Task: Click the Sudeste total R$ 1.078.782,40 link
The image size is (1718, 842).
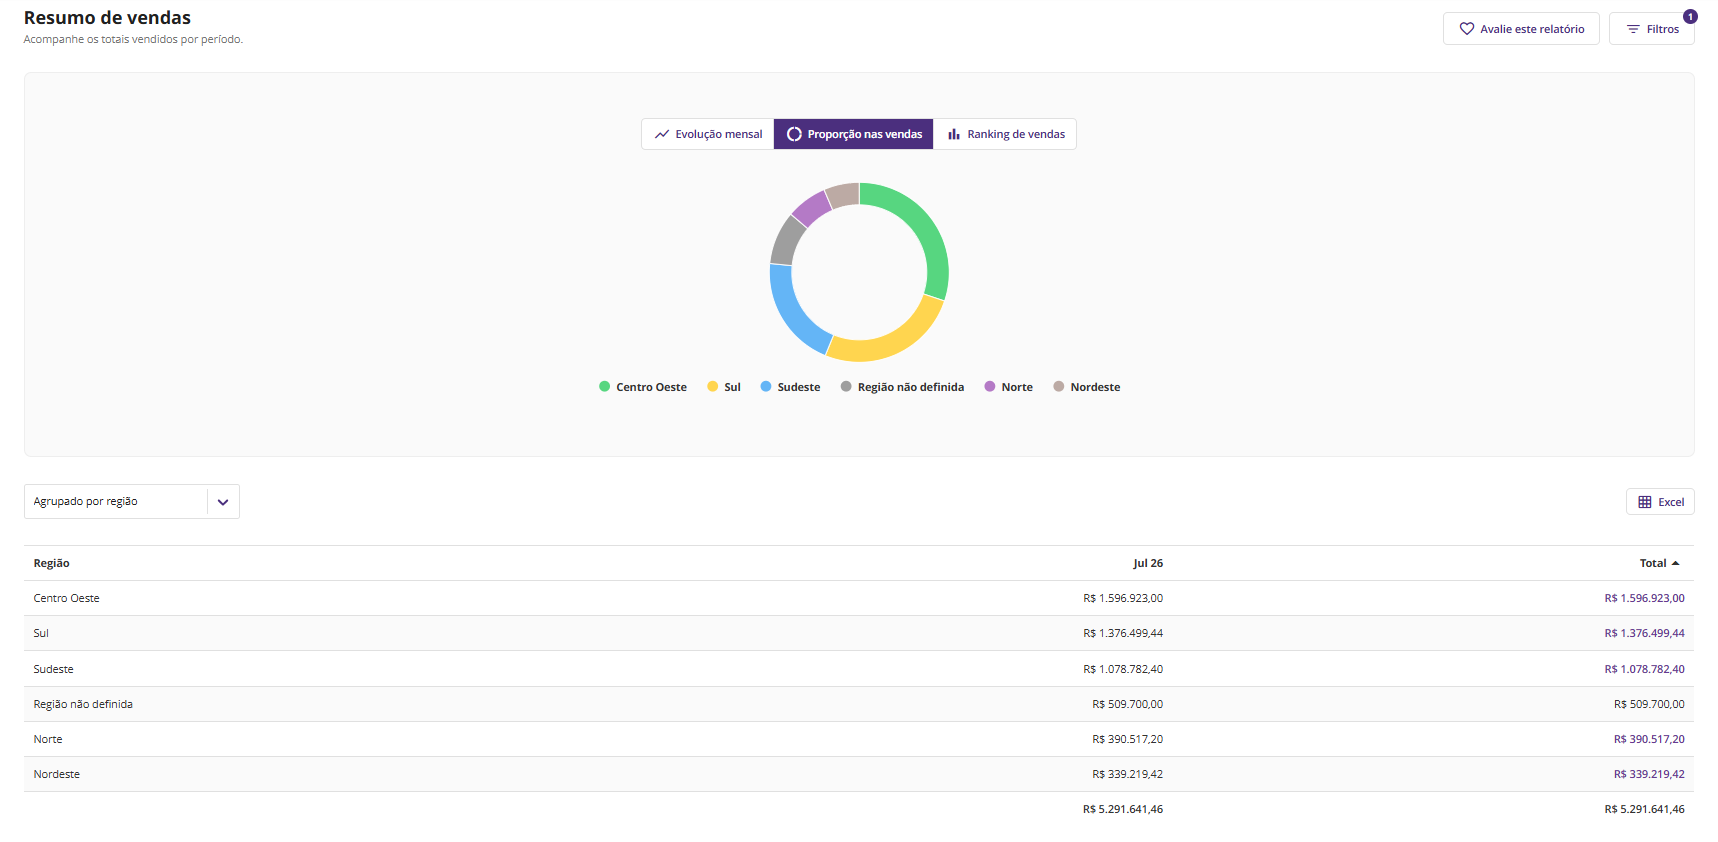Action: (x=1644, y=669)
